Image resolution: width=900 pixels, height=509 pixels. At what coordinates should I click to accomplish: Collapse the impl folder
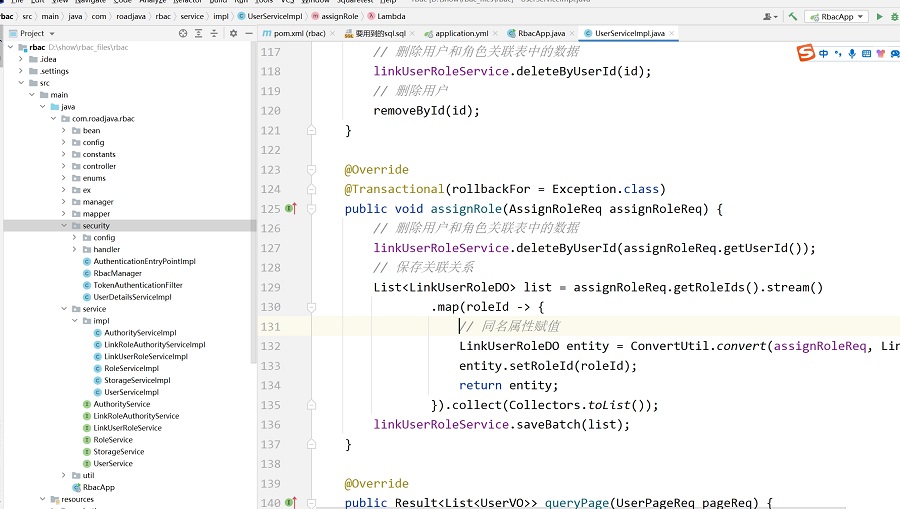click(74, 321)
